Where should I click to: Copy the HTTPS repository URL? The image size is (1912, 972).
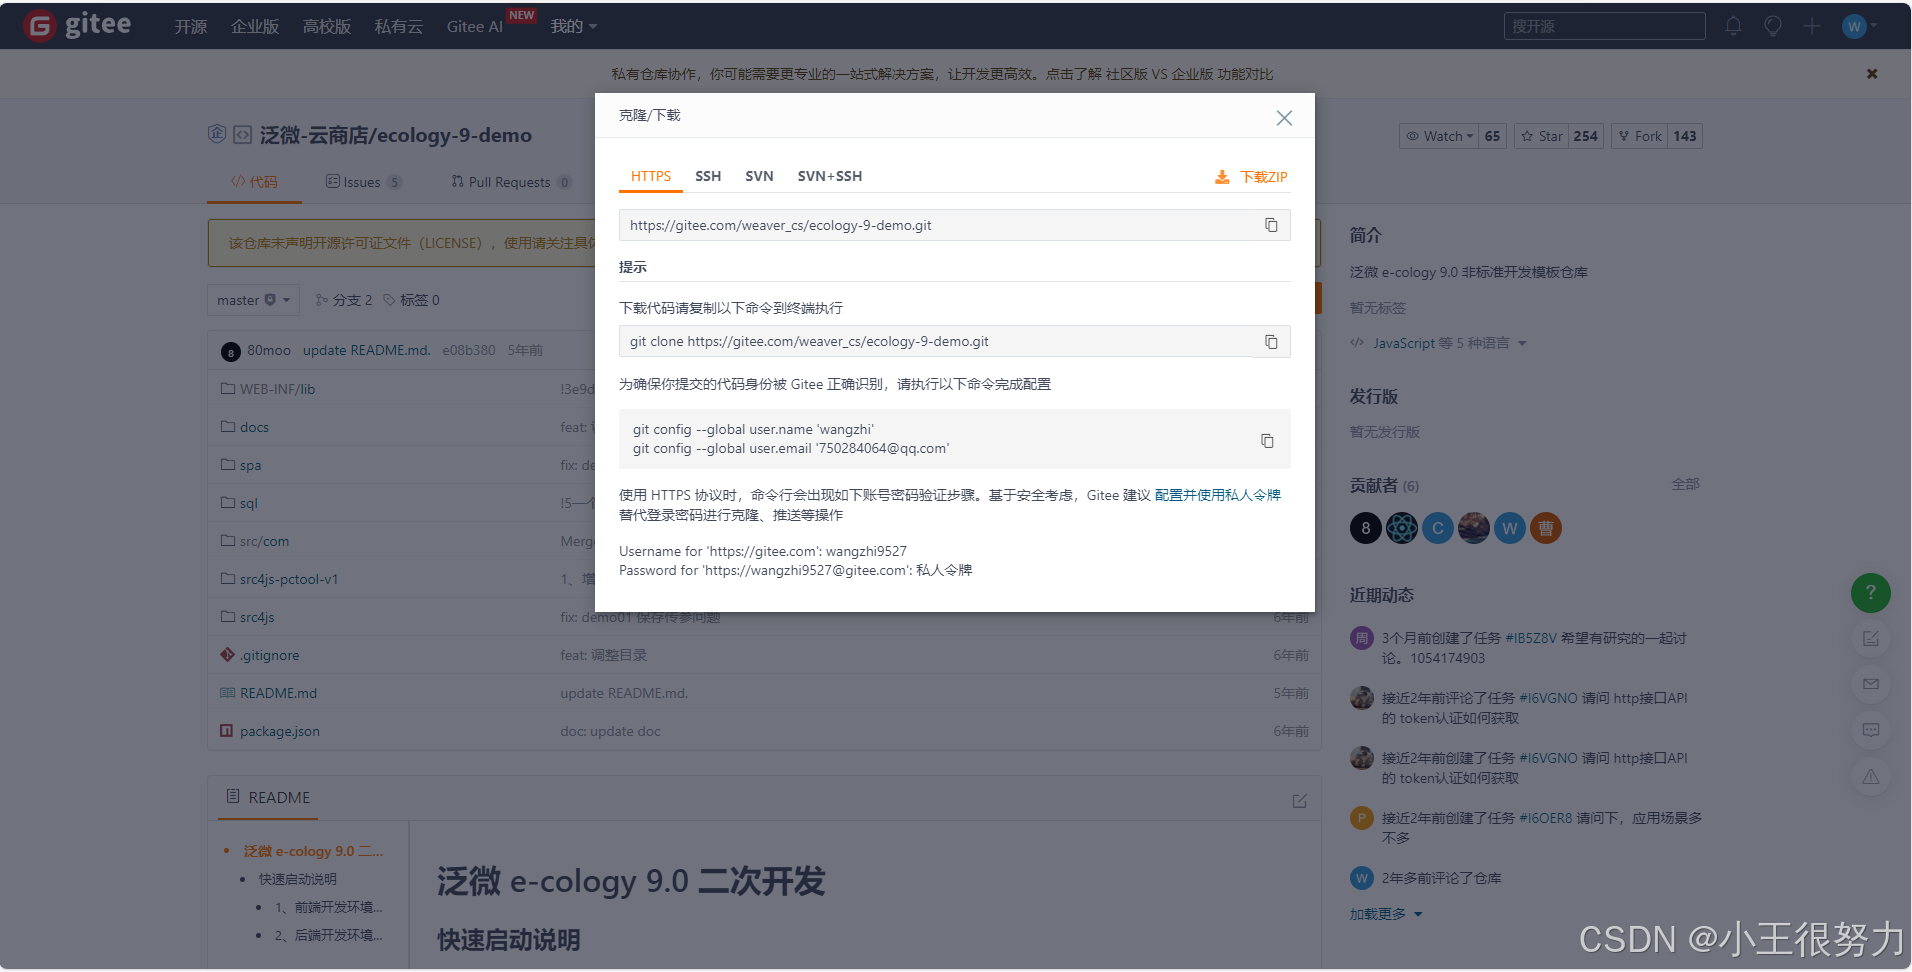[1271, 225]
